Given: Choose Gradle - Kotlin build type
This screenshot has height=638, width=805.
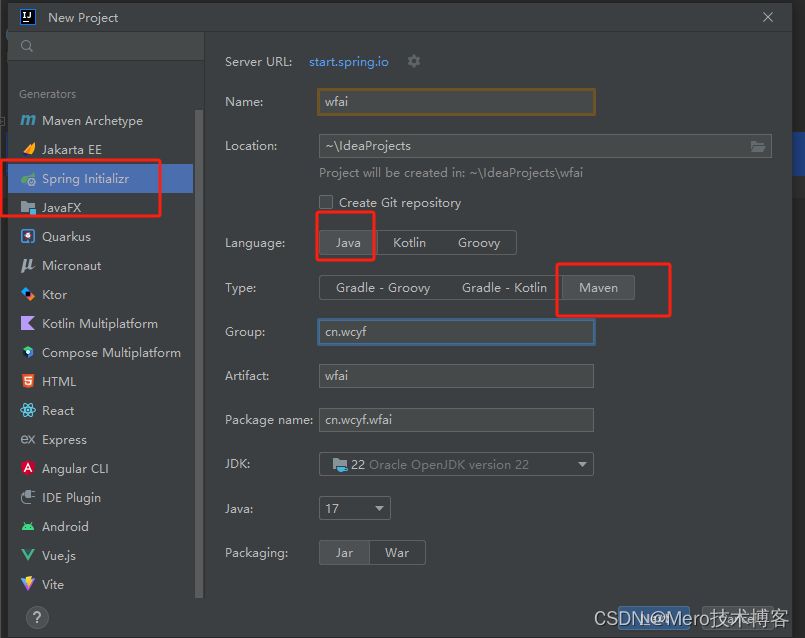Looking at the screenshot, I should [504, 288].
